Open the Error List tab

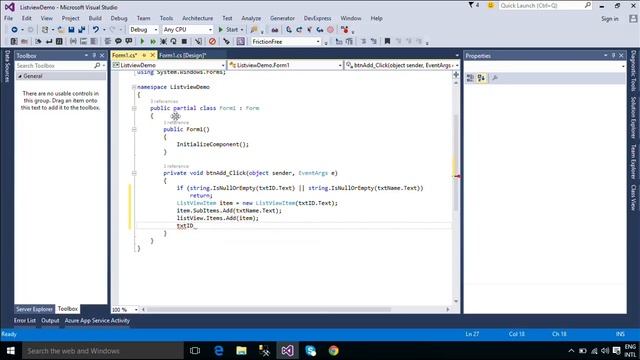24,320
